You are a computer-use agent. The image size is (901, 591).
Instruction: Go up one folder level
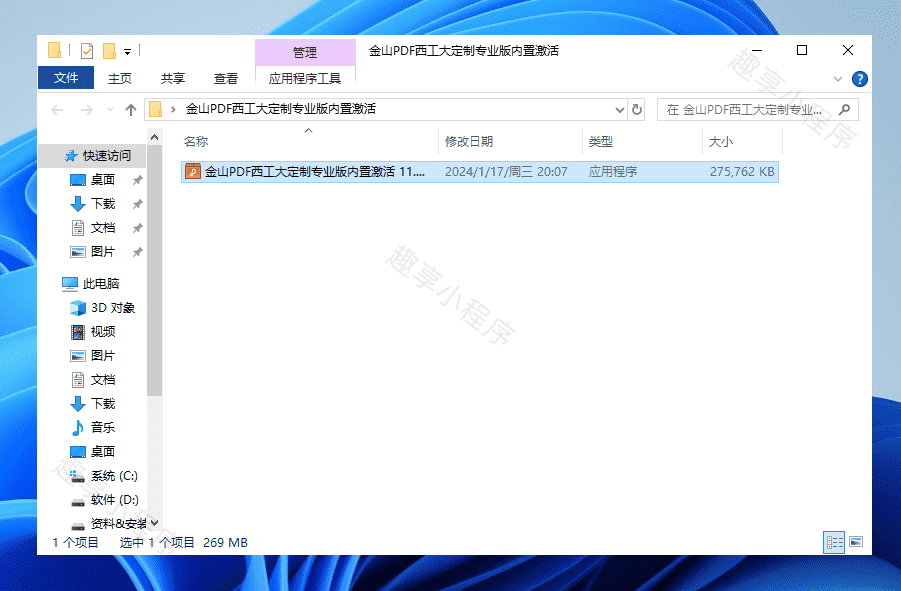point(131,110)
